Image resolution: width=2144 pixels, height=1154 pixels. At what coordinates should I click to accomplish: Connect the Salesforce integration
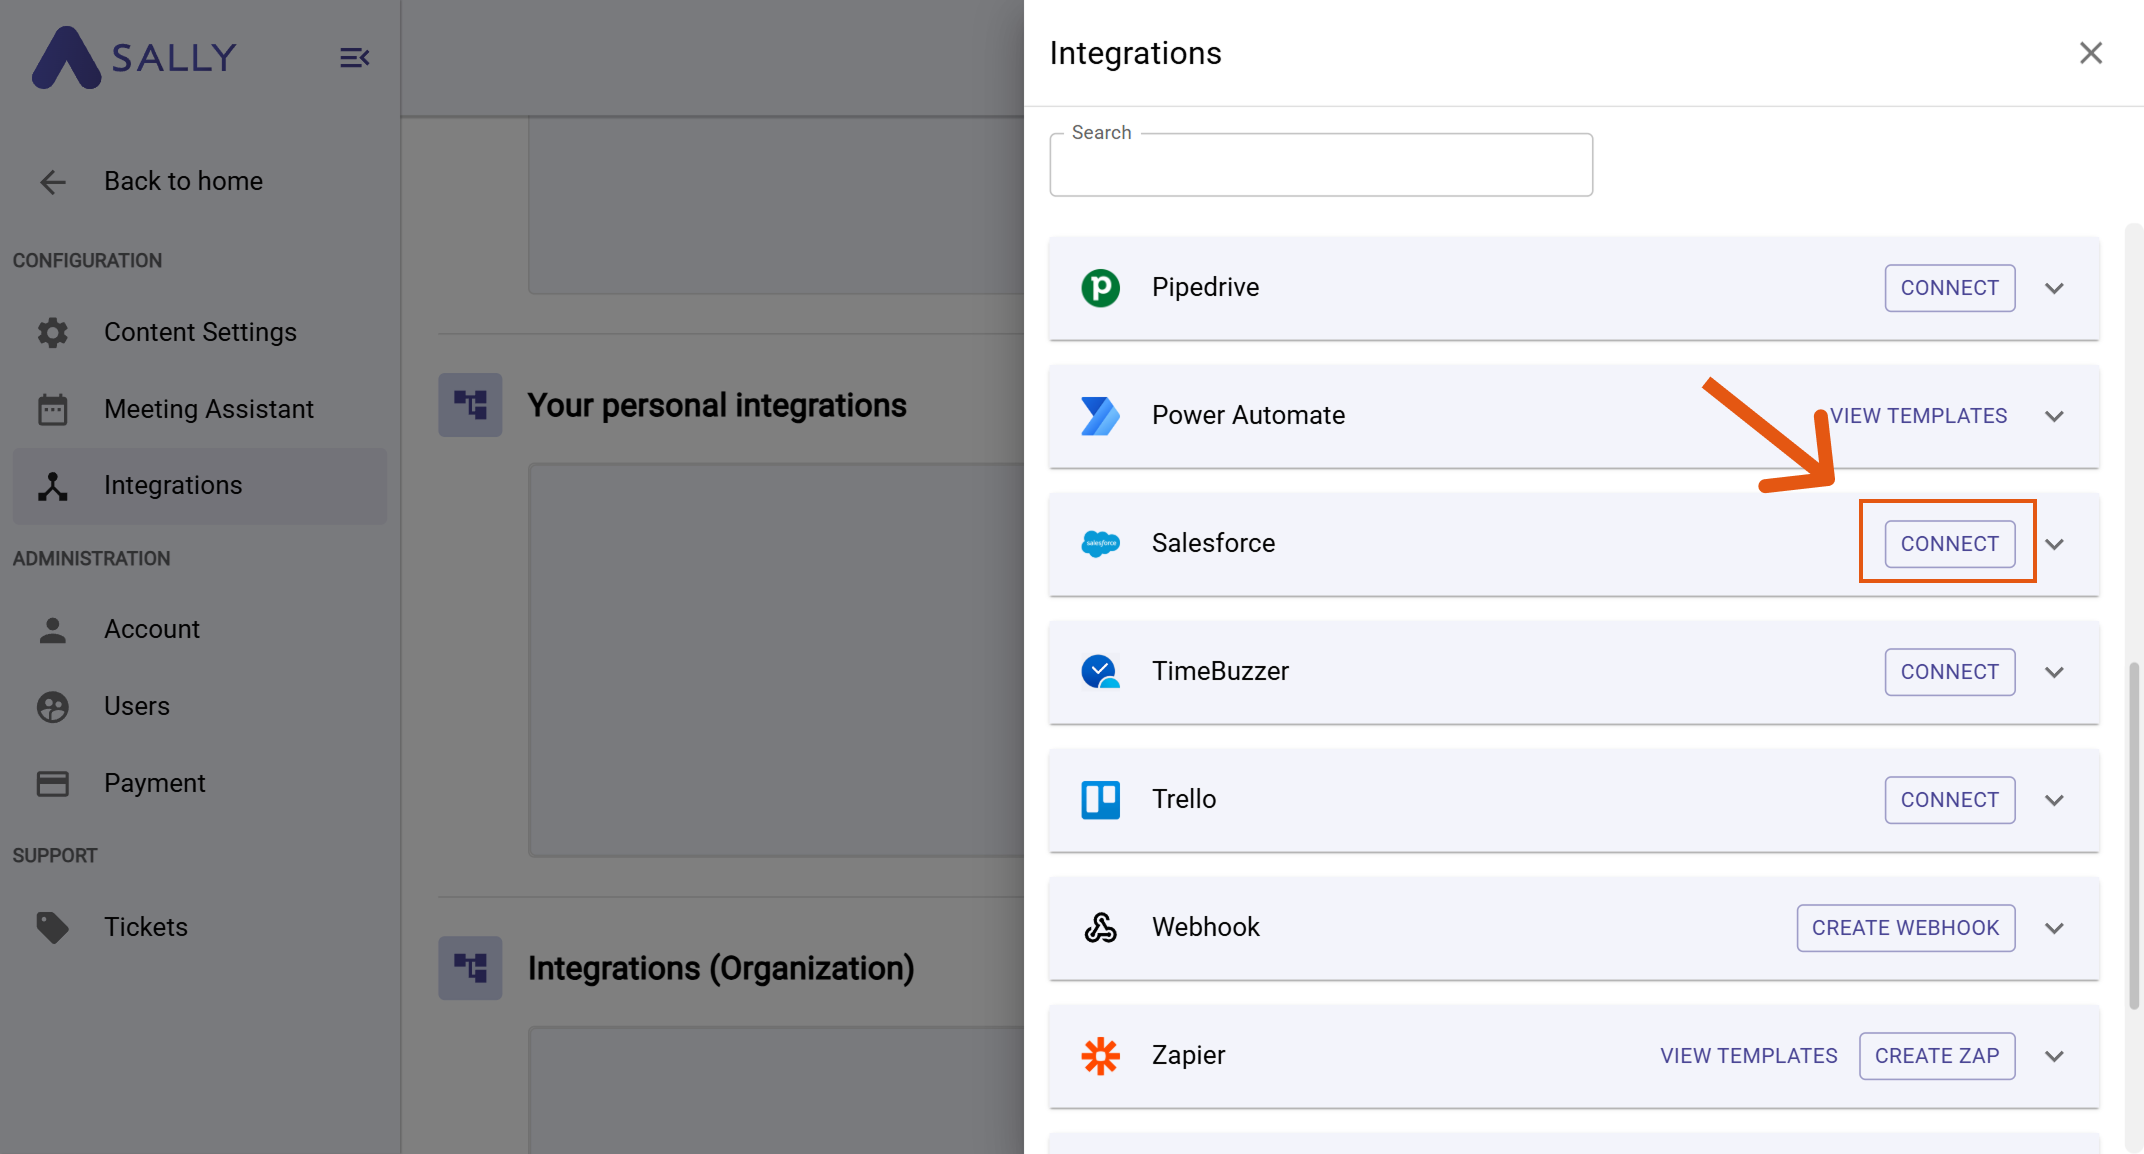1949,544
